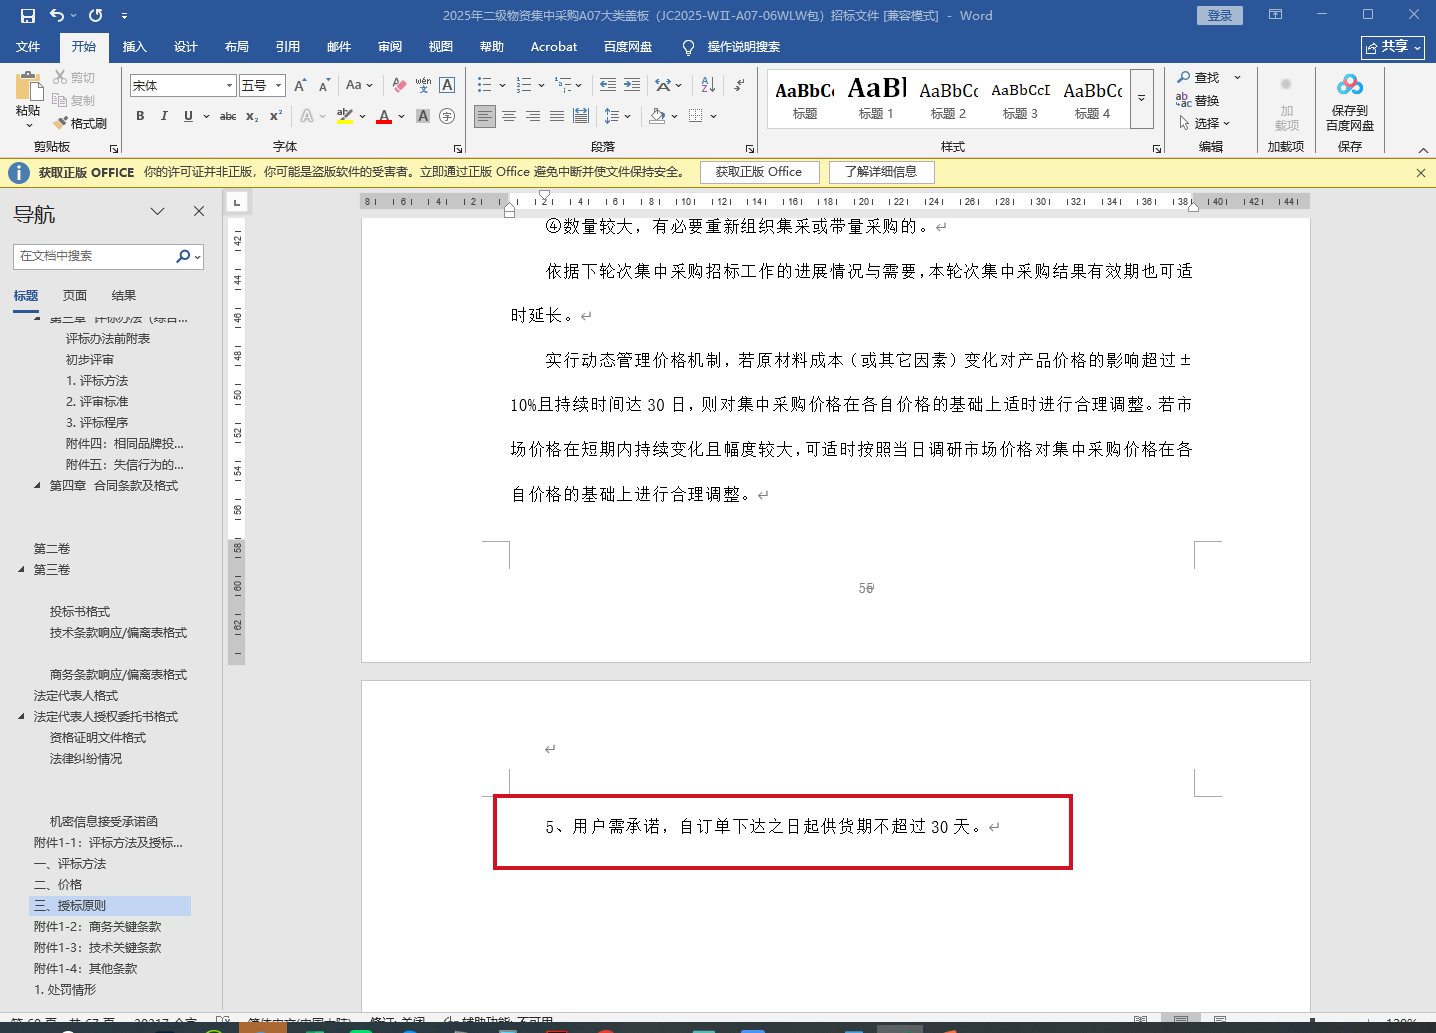Toggle Italic formatting
Screen dimensions: 1436x1033
(164, 116)
